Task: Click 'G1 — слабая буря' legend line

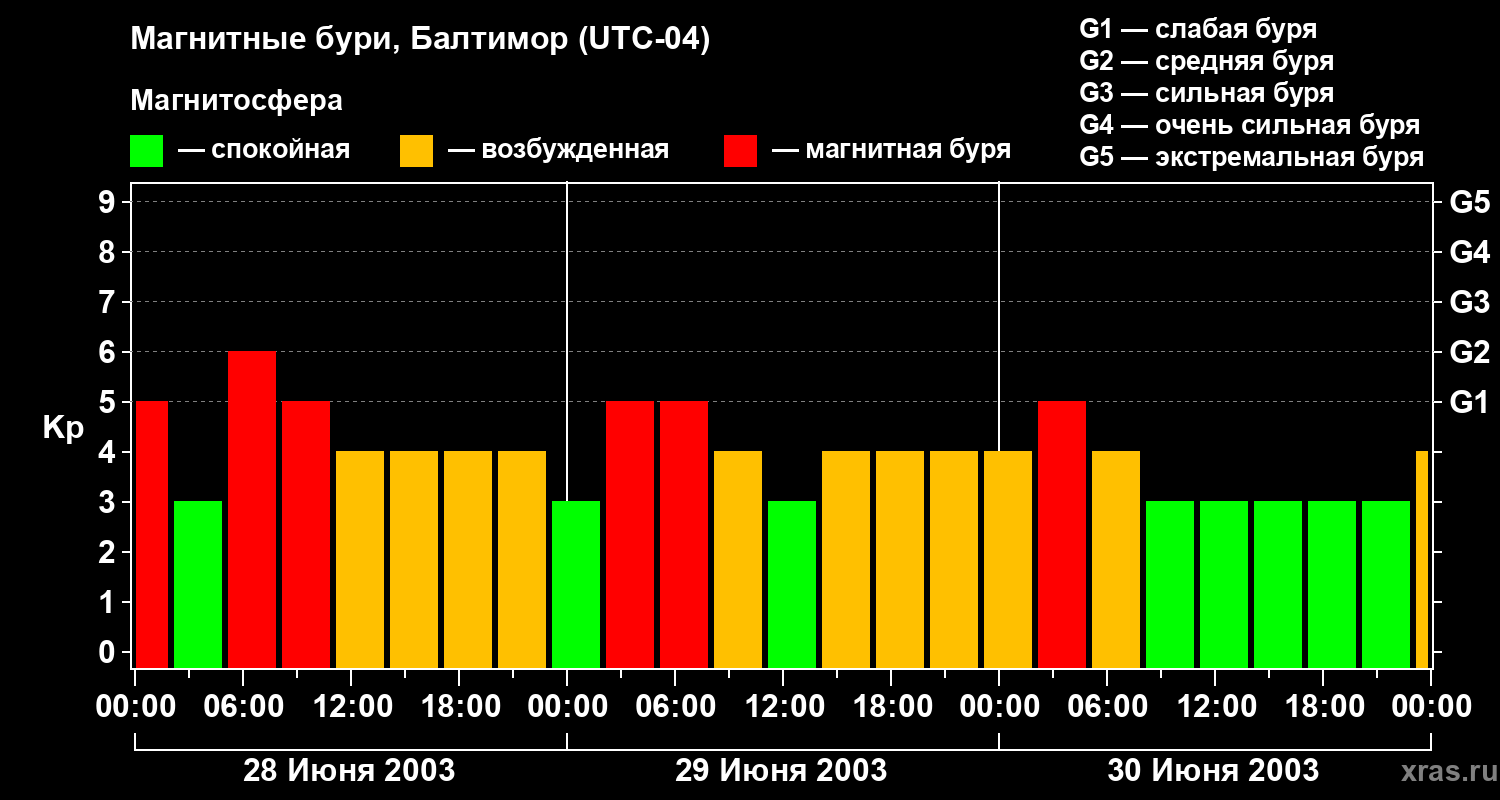Action: click(x=1198, y=29)
